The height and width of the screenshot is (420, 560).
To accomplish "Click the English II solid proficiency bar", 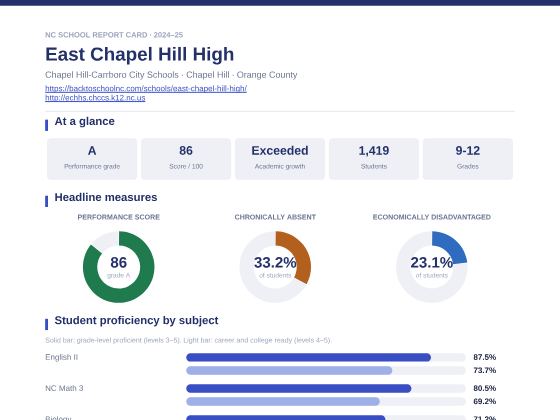I will 309,357.
